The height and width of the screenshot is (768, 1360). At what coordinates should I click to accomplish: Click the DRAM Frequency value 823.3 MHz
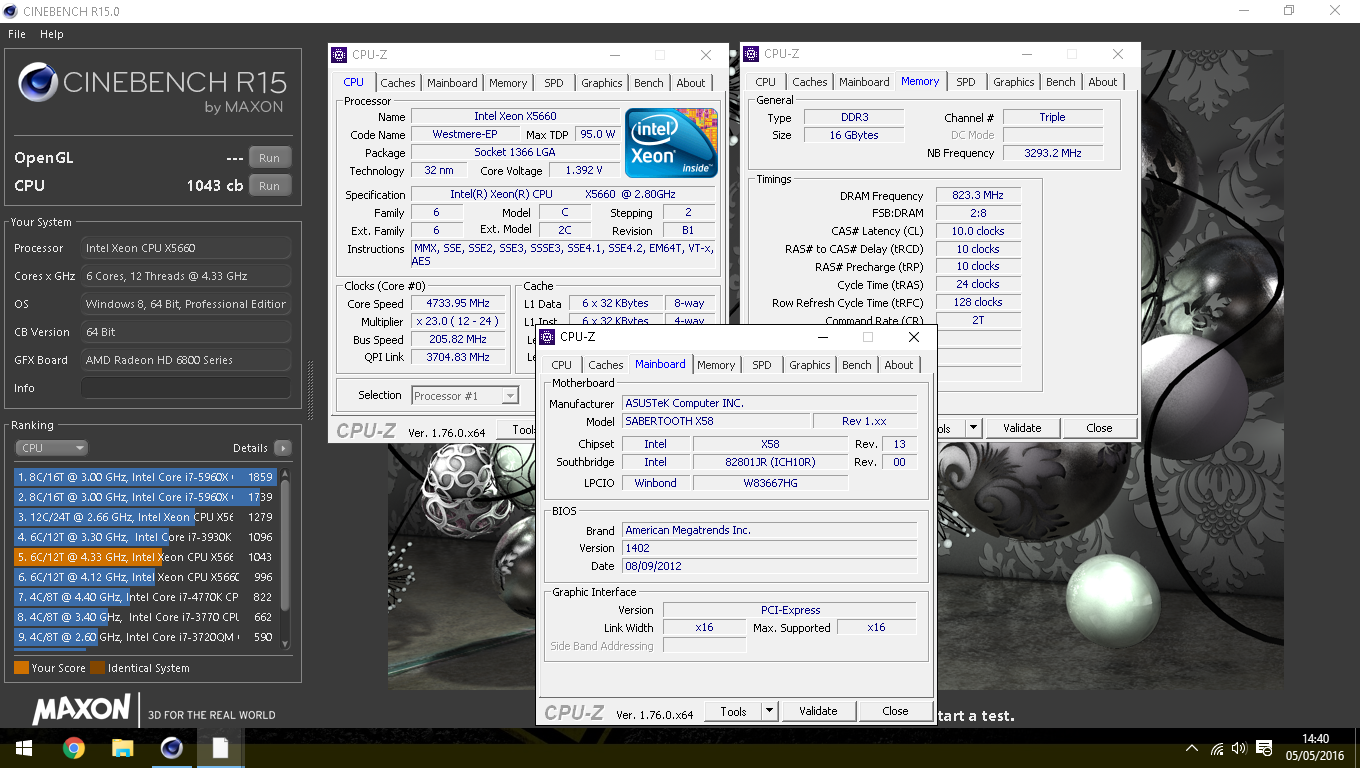pos(978,195)
